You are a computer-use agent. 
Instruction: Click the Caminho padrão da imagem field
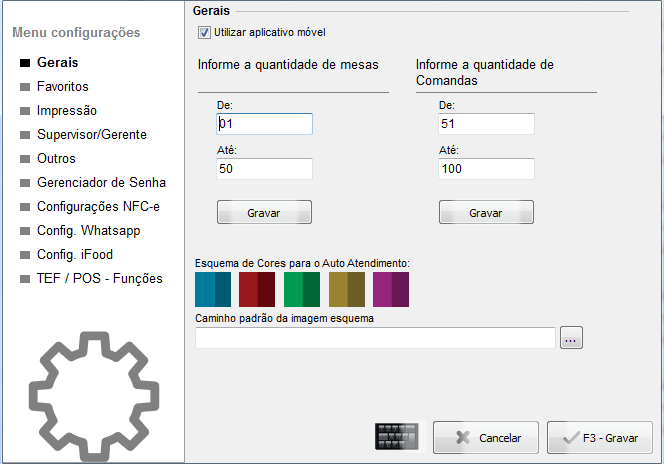[x=375, y=338]
